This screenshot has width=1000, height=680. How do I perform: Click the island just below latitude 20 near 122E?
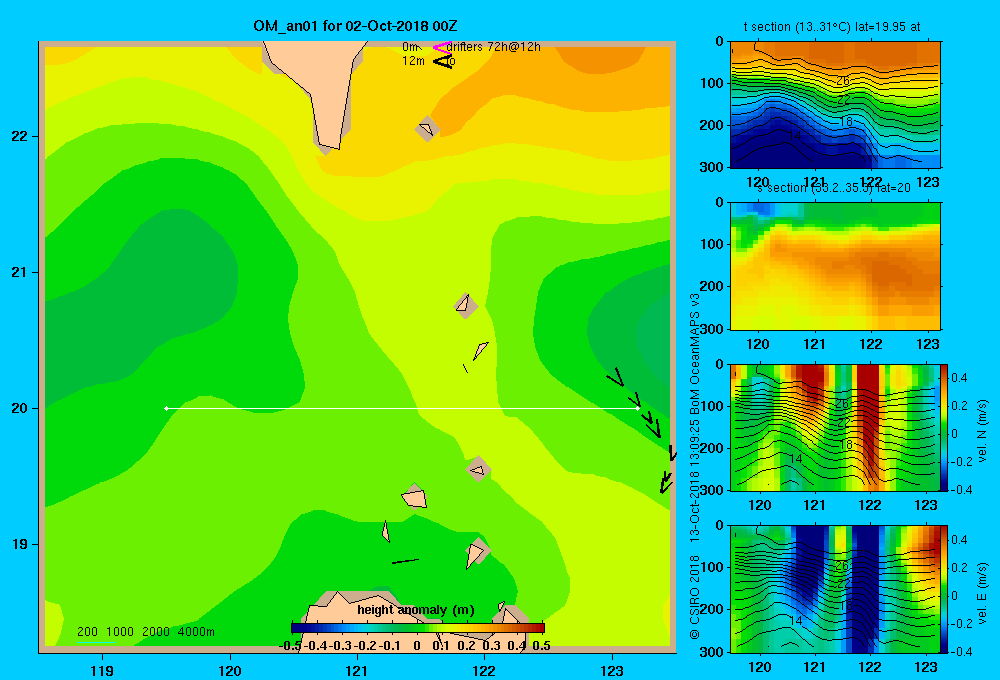point(478,469)
